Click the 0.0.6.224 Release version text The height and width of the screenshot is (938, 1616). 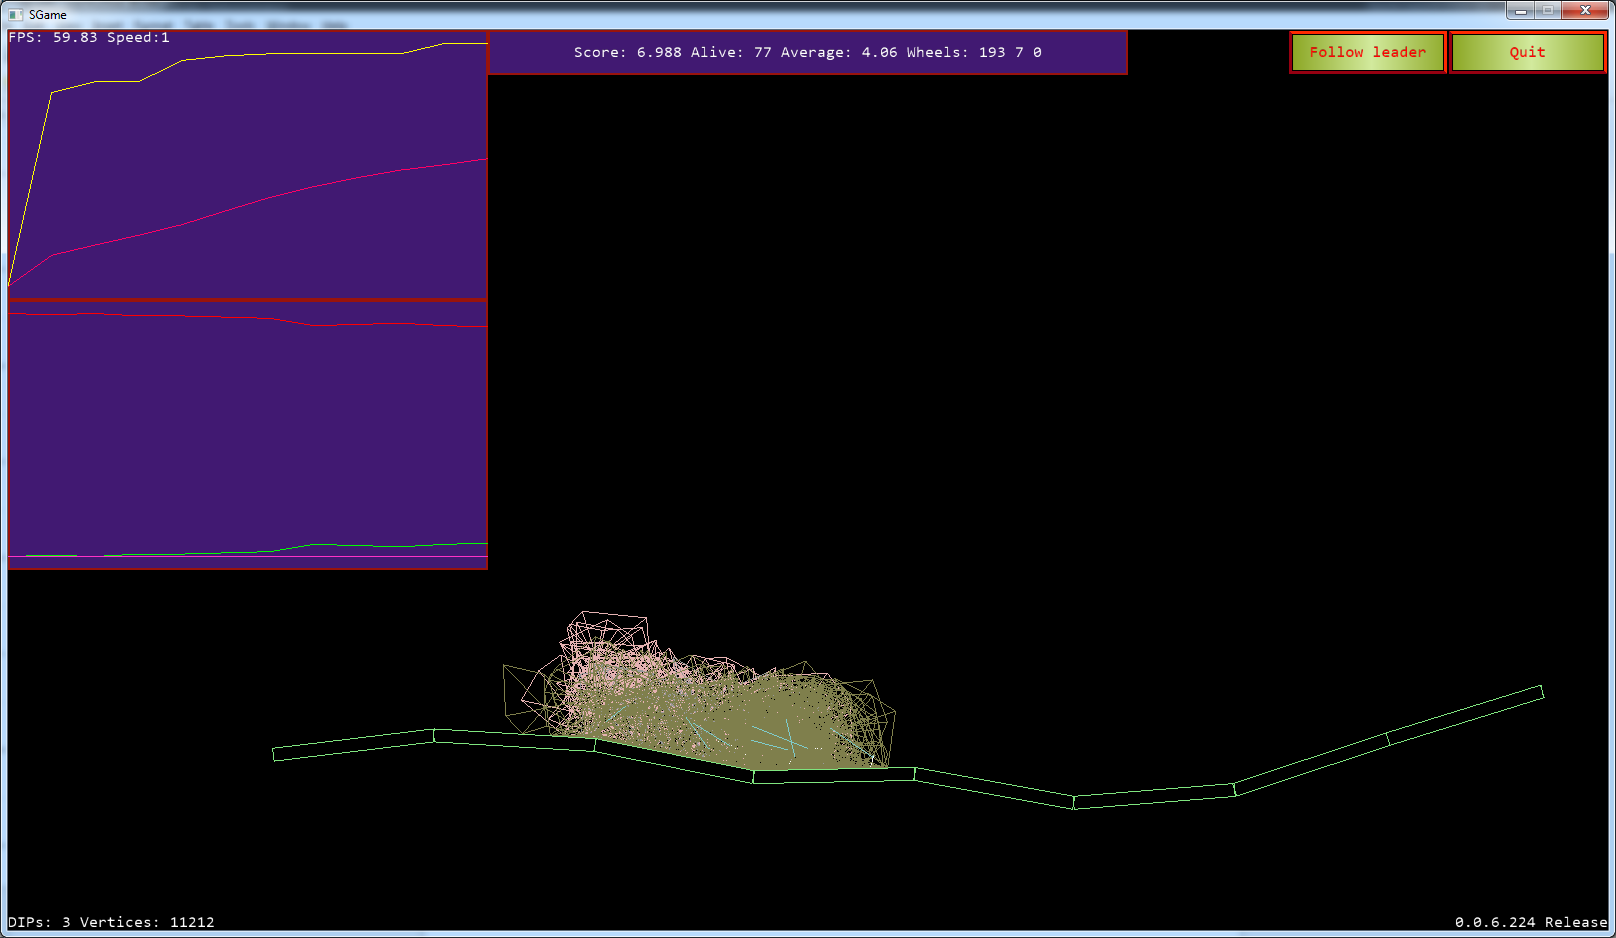1531,922
